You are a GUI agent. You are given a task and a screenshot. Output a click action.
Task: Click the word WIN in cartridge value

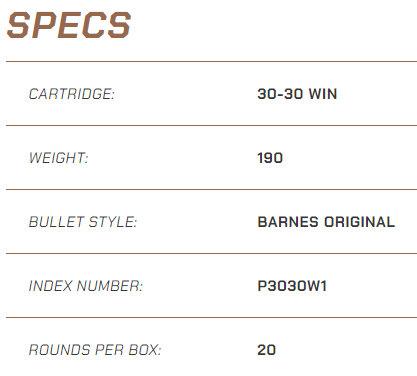[323, 94]
